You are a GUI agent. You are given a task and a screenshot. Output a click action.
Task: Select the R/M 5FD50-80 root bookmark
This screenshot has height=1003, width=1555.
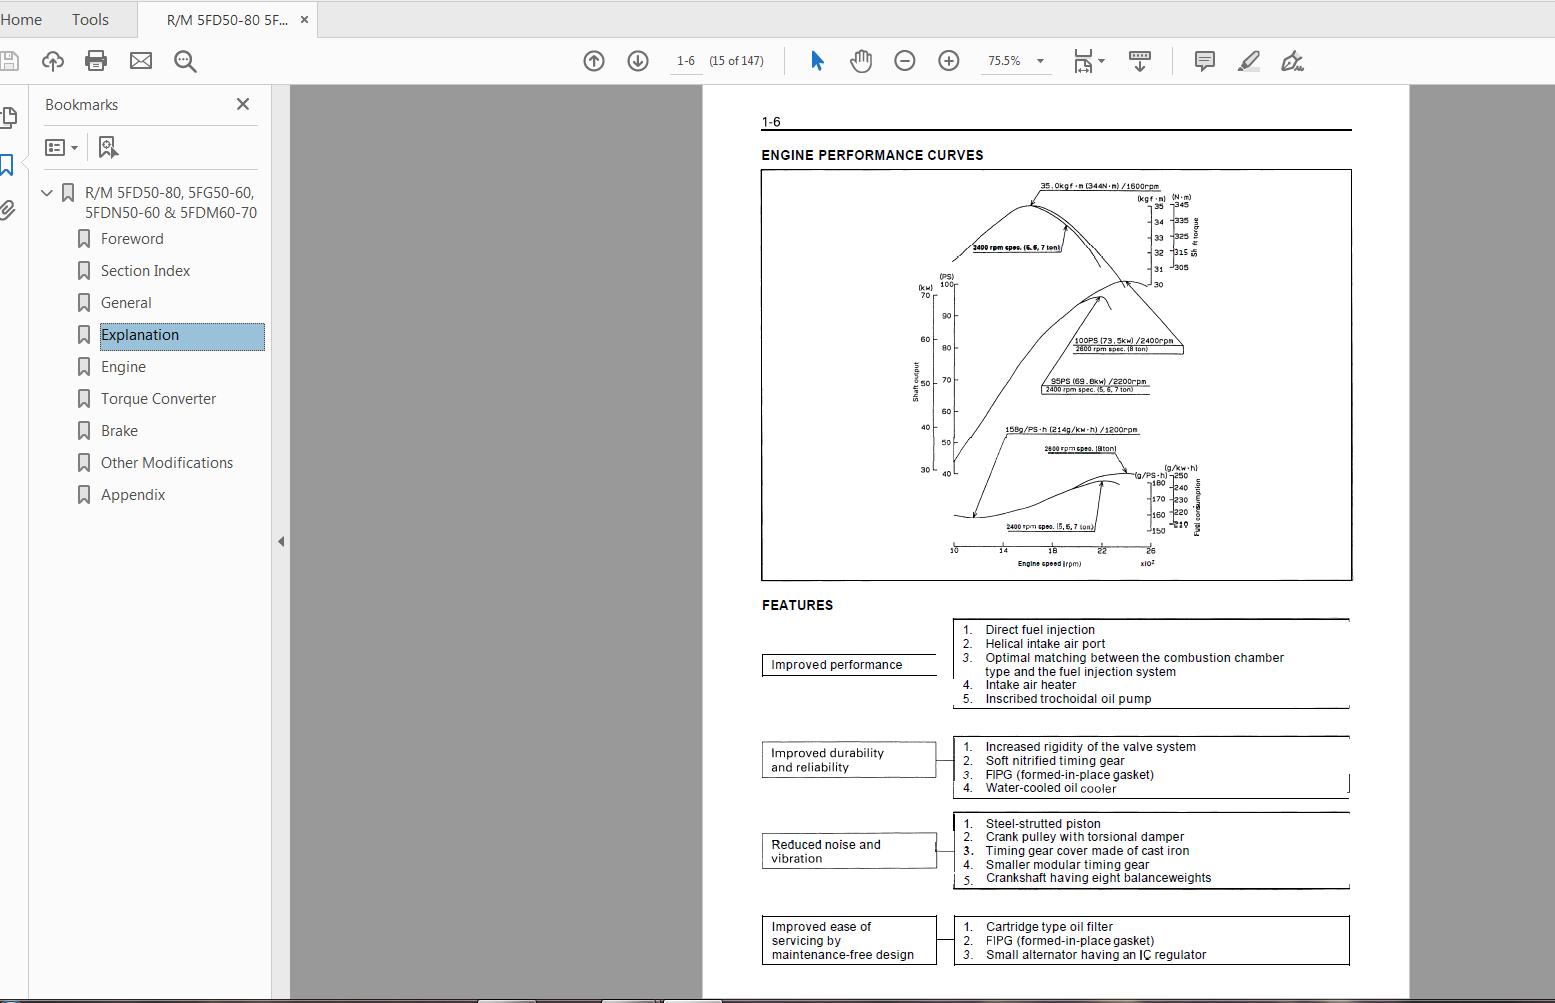170,202
